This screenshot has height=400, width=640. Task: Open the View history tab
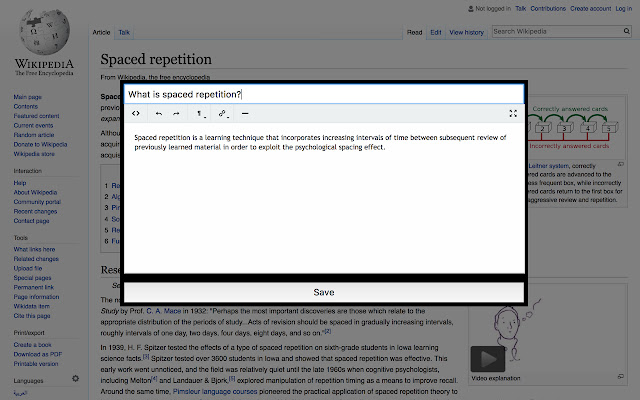click(466, 33)
